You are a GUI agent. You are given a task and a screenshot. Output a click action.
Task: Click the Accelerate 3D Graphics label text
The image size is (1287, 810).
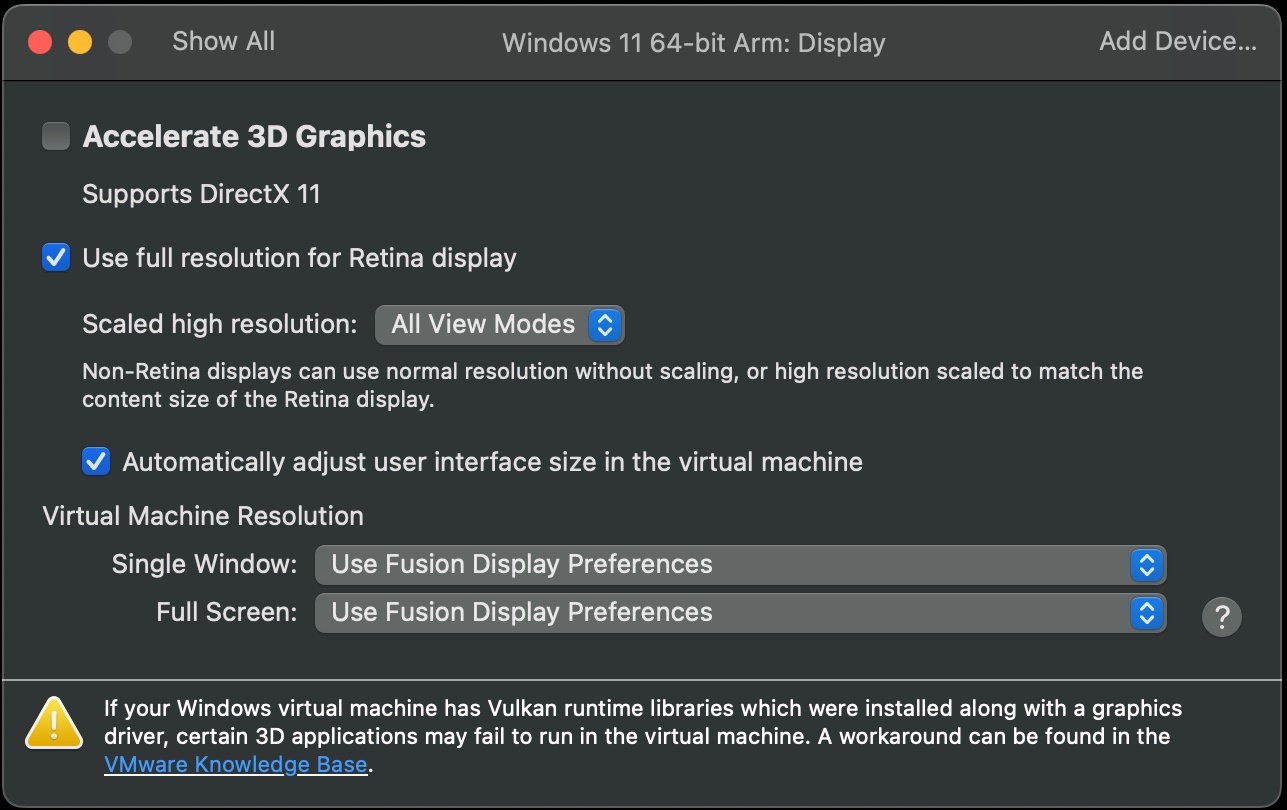tap(254, 136)
